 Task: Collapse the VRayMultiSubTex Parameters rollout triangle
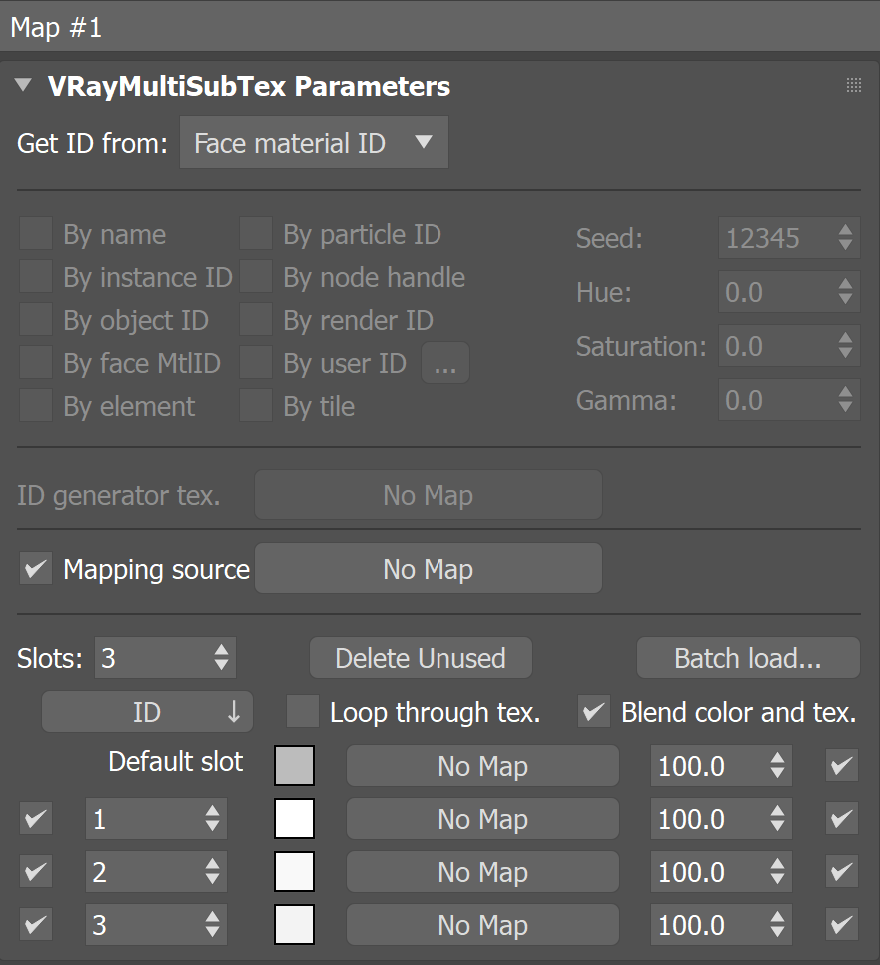[23, 85]
